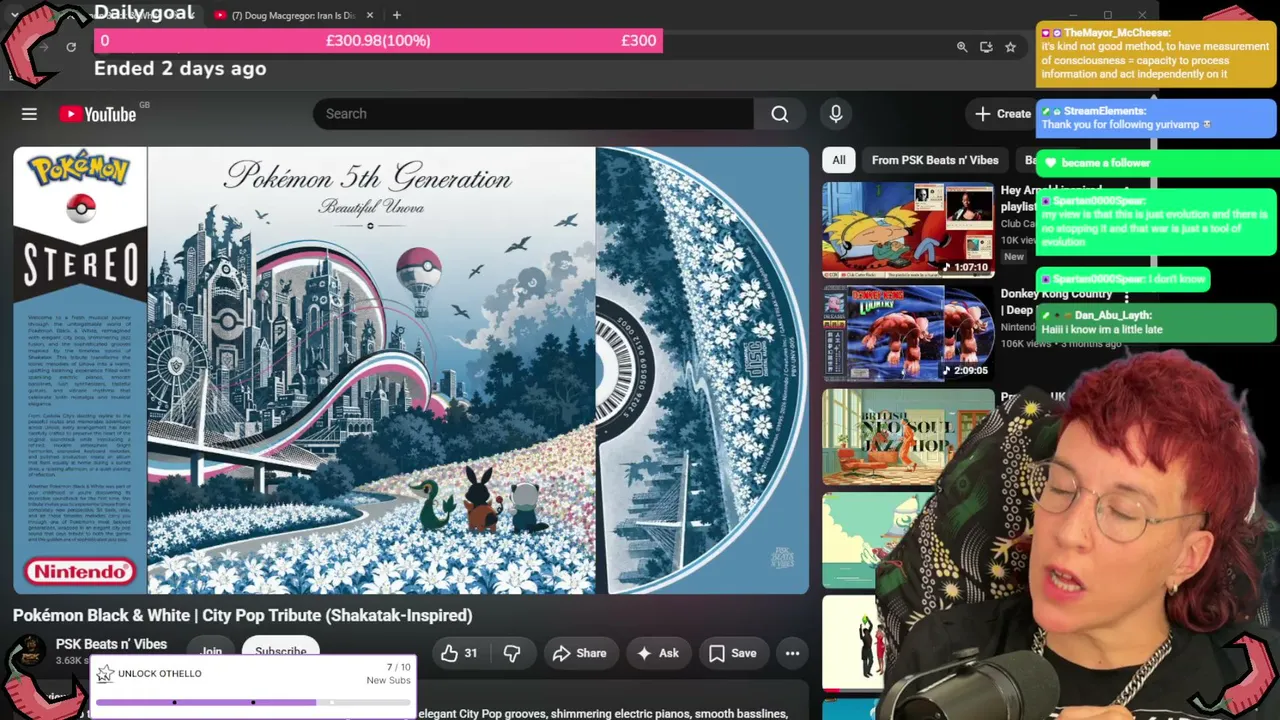Like the video with thumbs up

[x=459, y=654]
